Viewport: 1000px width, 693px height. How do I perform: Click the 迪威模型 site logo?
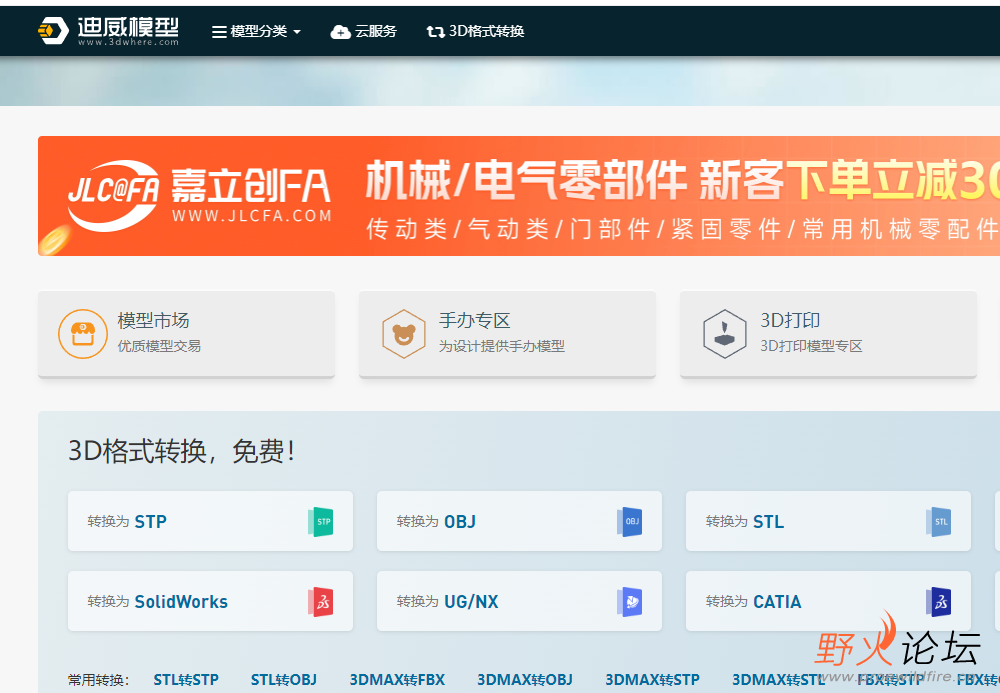(108, 31)
